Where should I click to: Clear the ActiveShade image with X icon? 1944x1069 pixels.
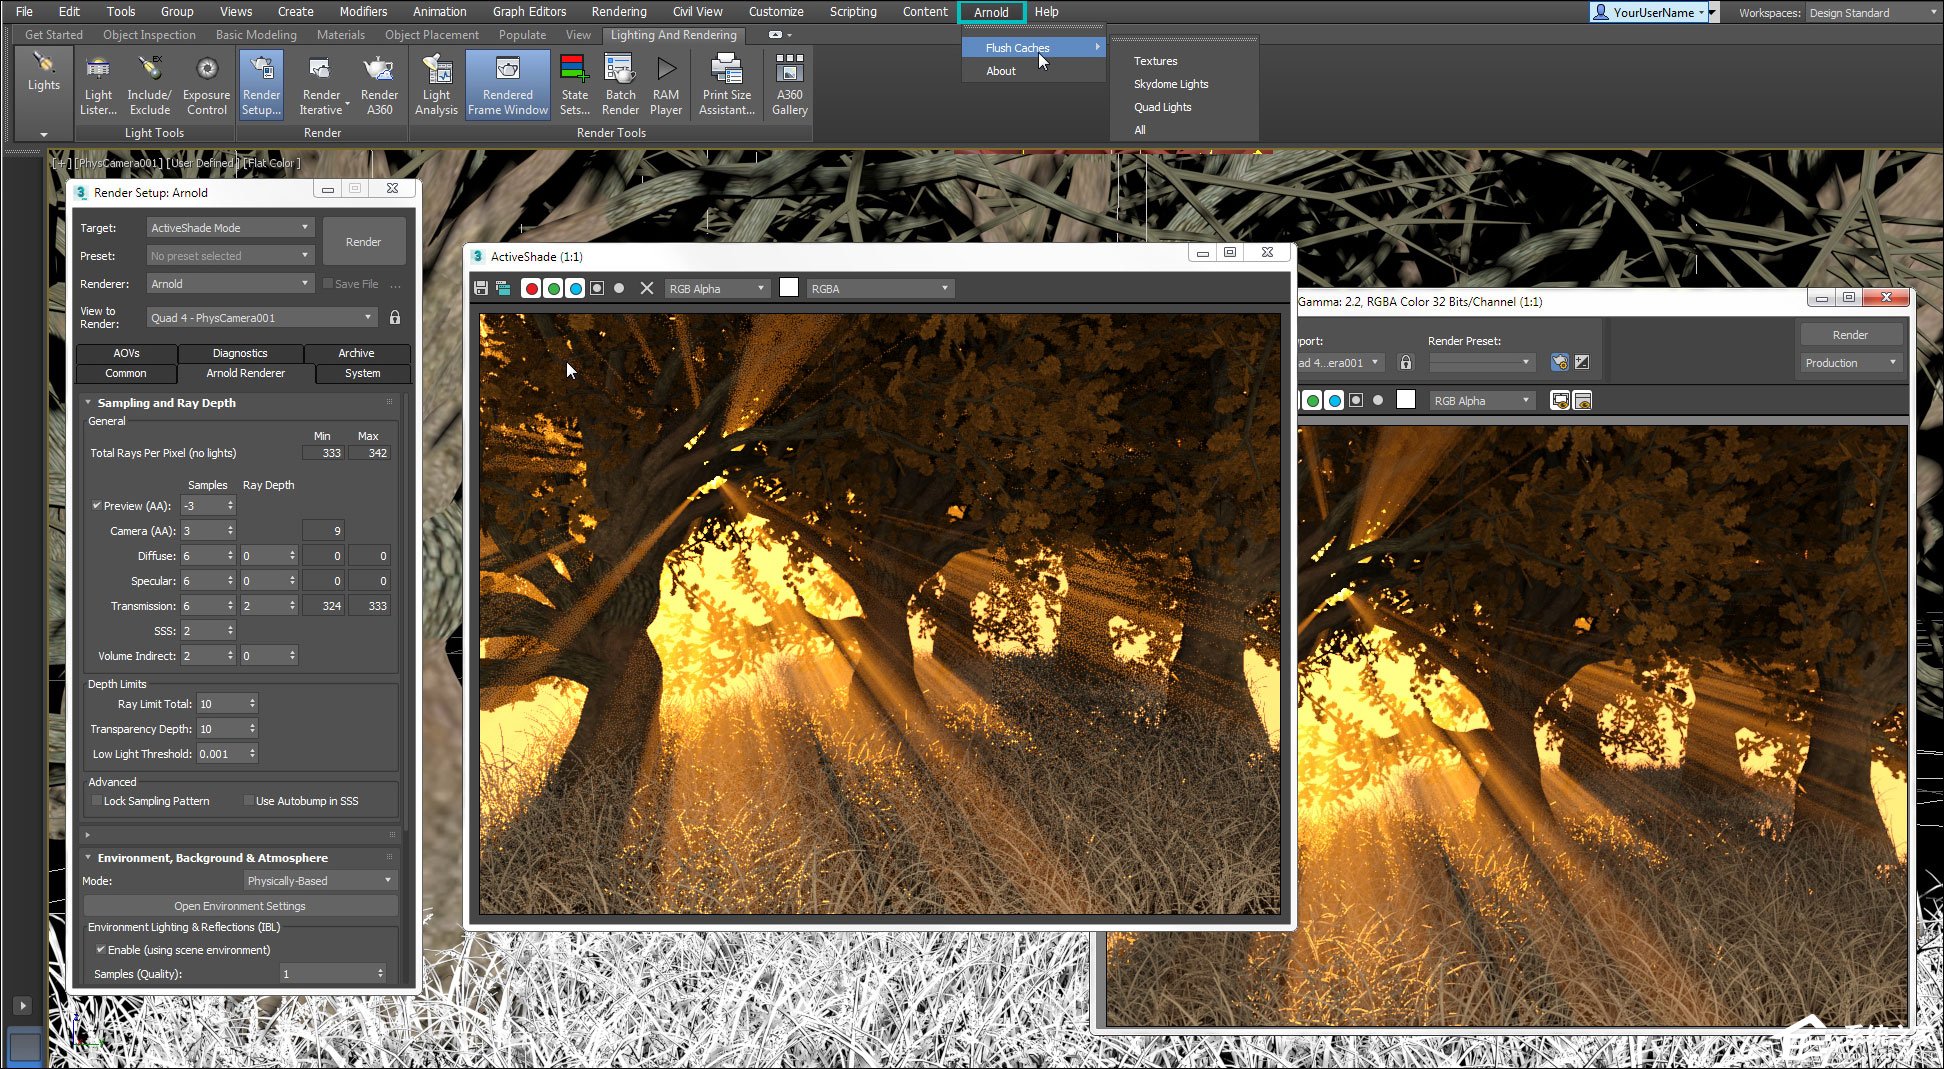pyautogui.click(x=647, y=288)
